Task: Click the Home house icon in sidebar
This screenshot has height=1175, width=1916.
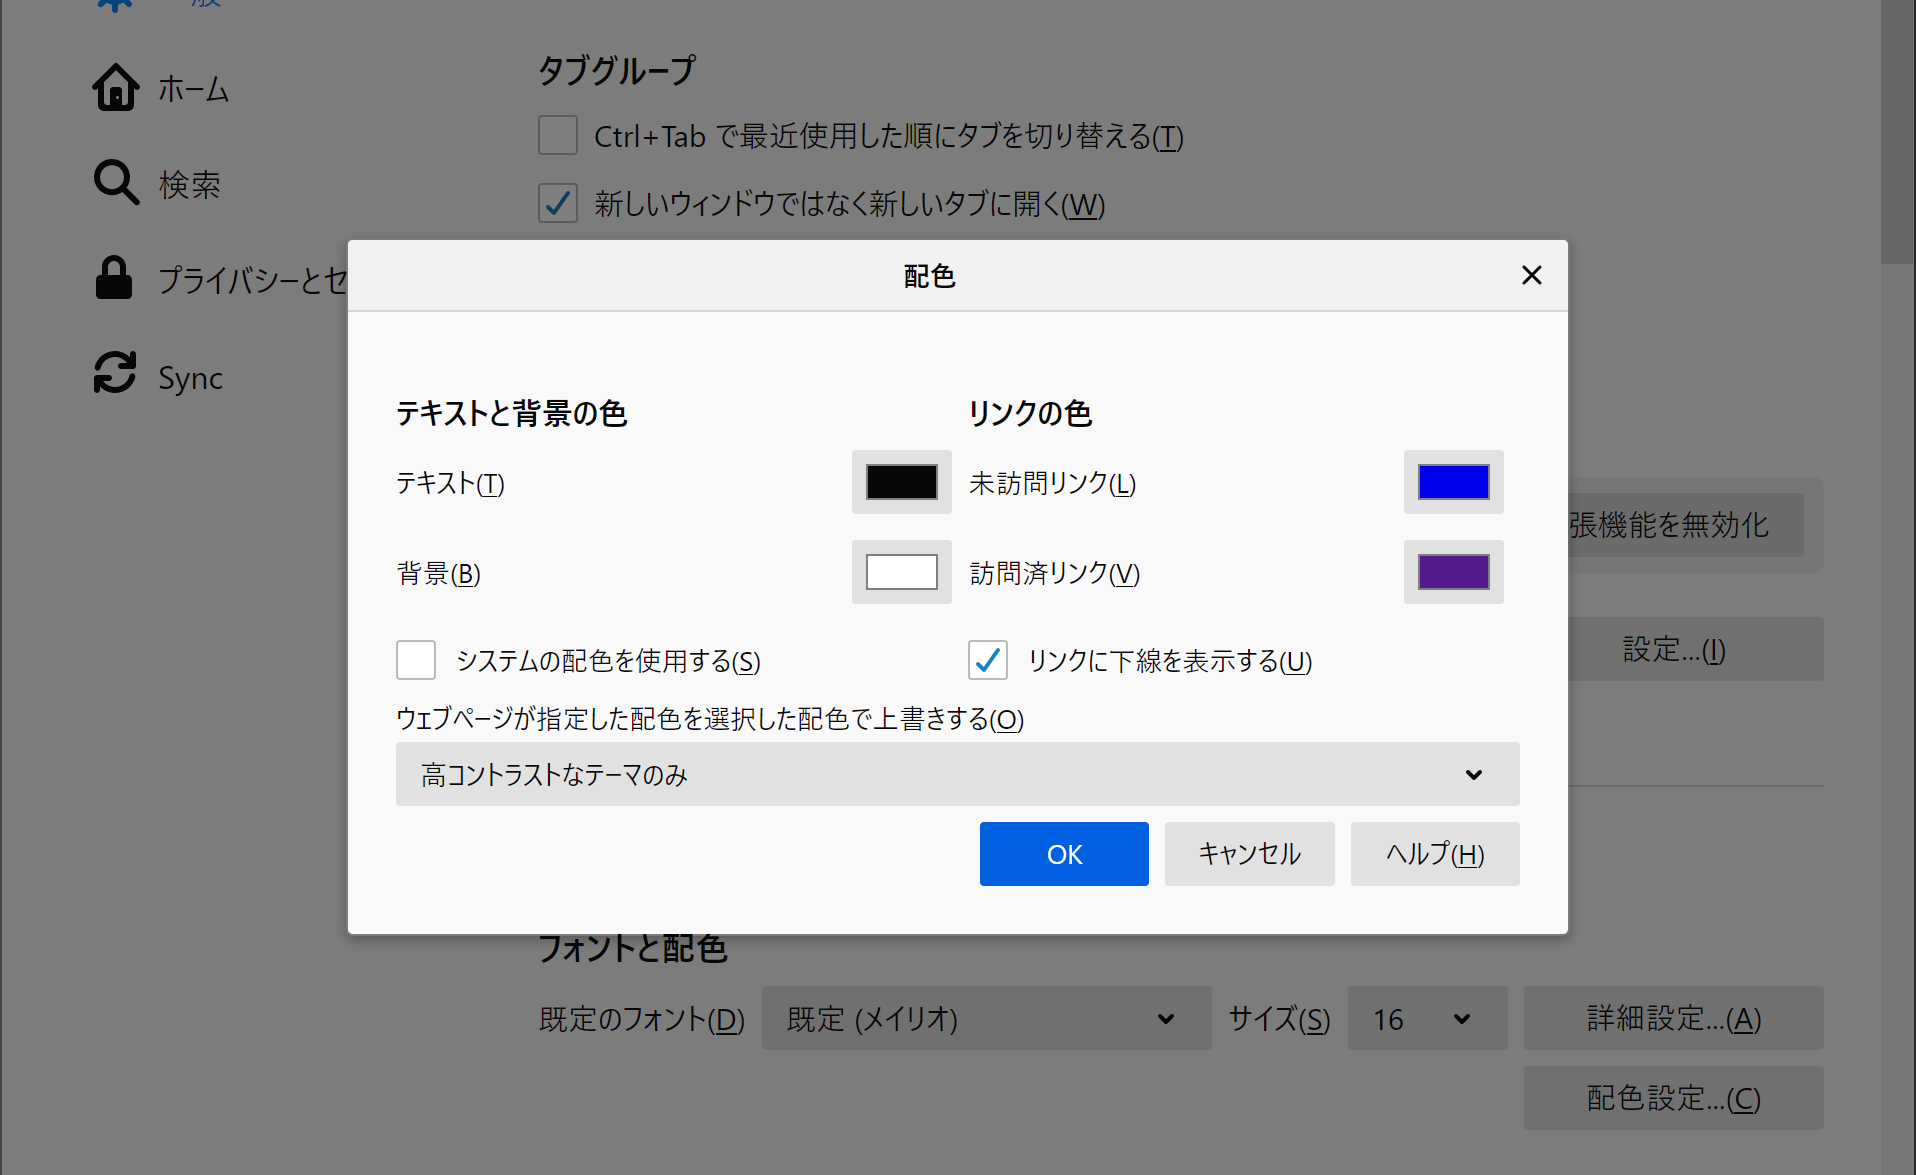Action: pyautogui.click(x=116, y=88)
